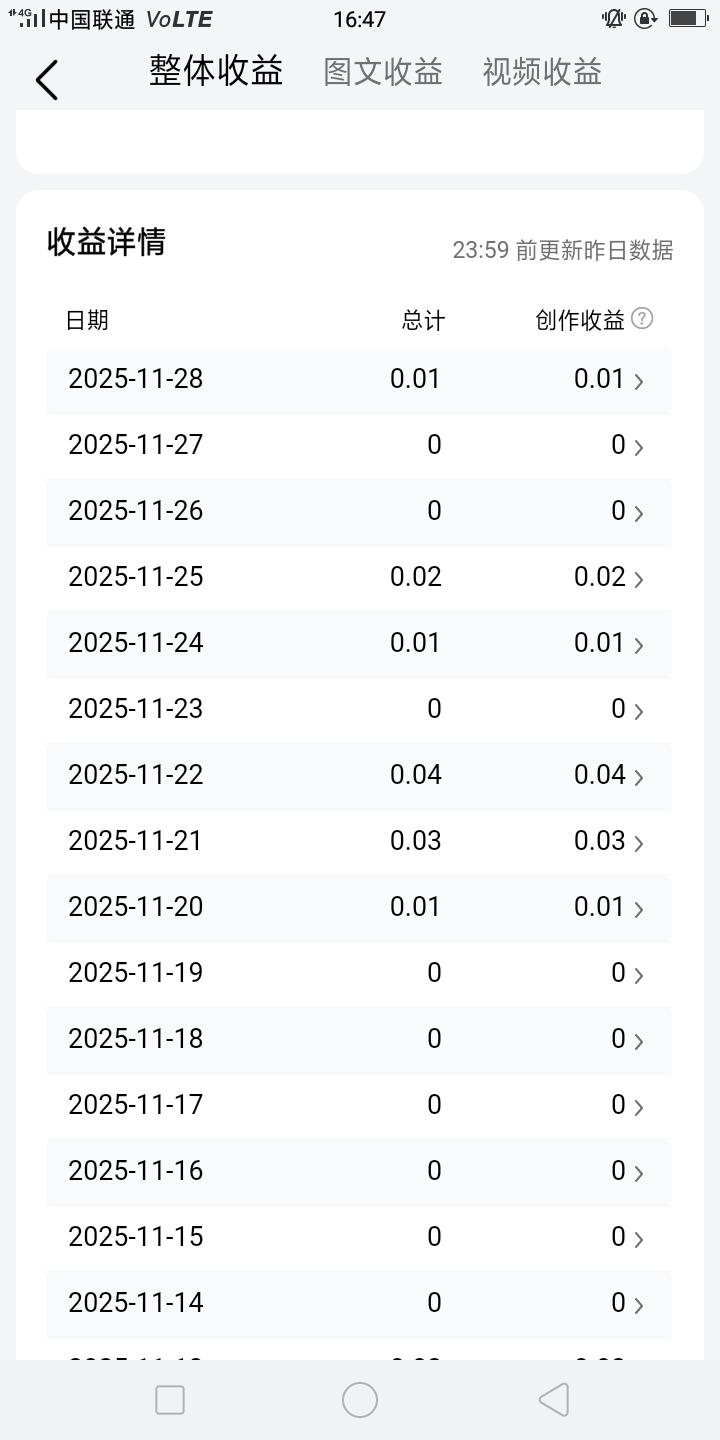
Task: Expand details chevron for 2025-11-28
Action: pos(639,381)
